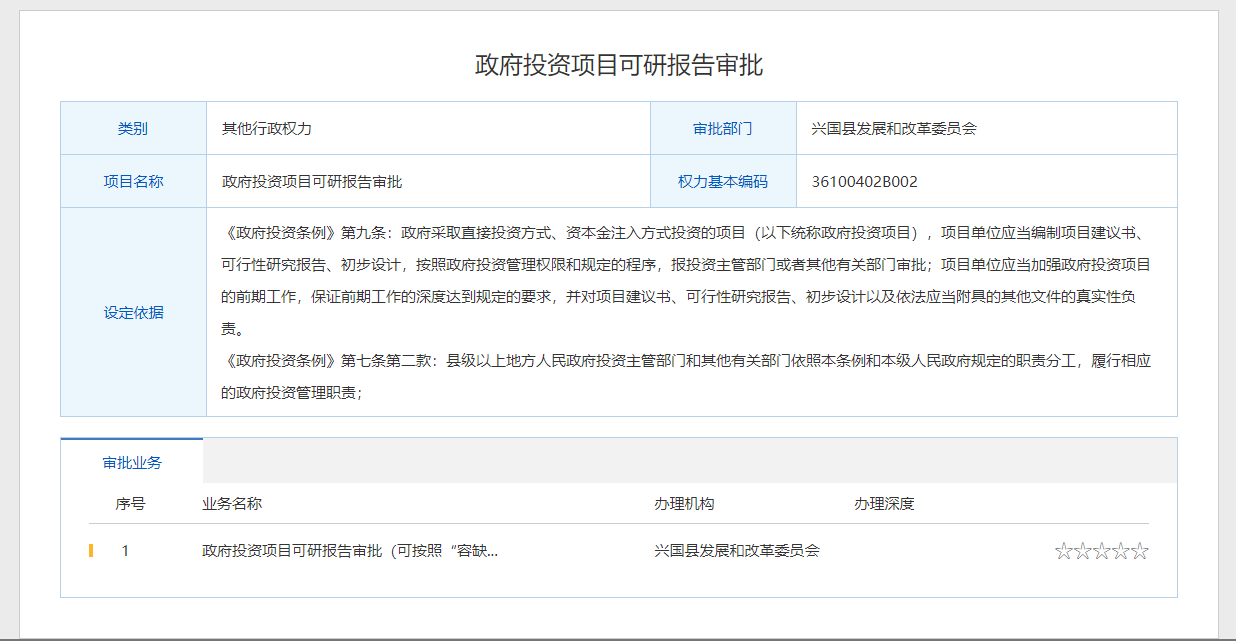Click the third rating star

coord(1102,551)
